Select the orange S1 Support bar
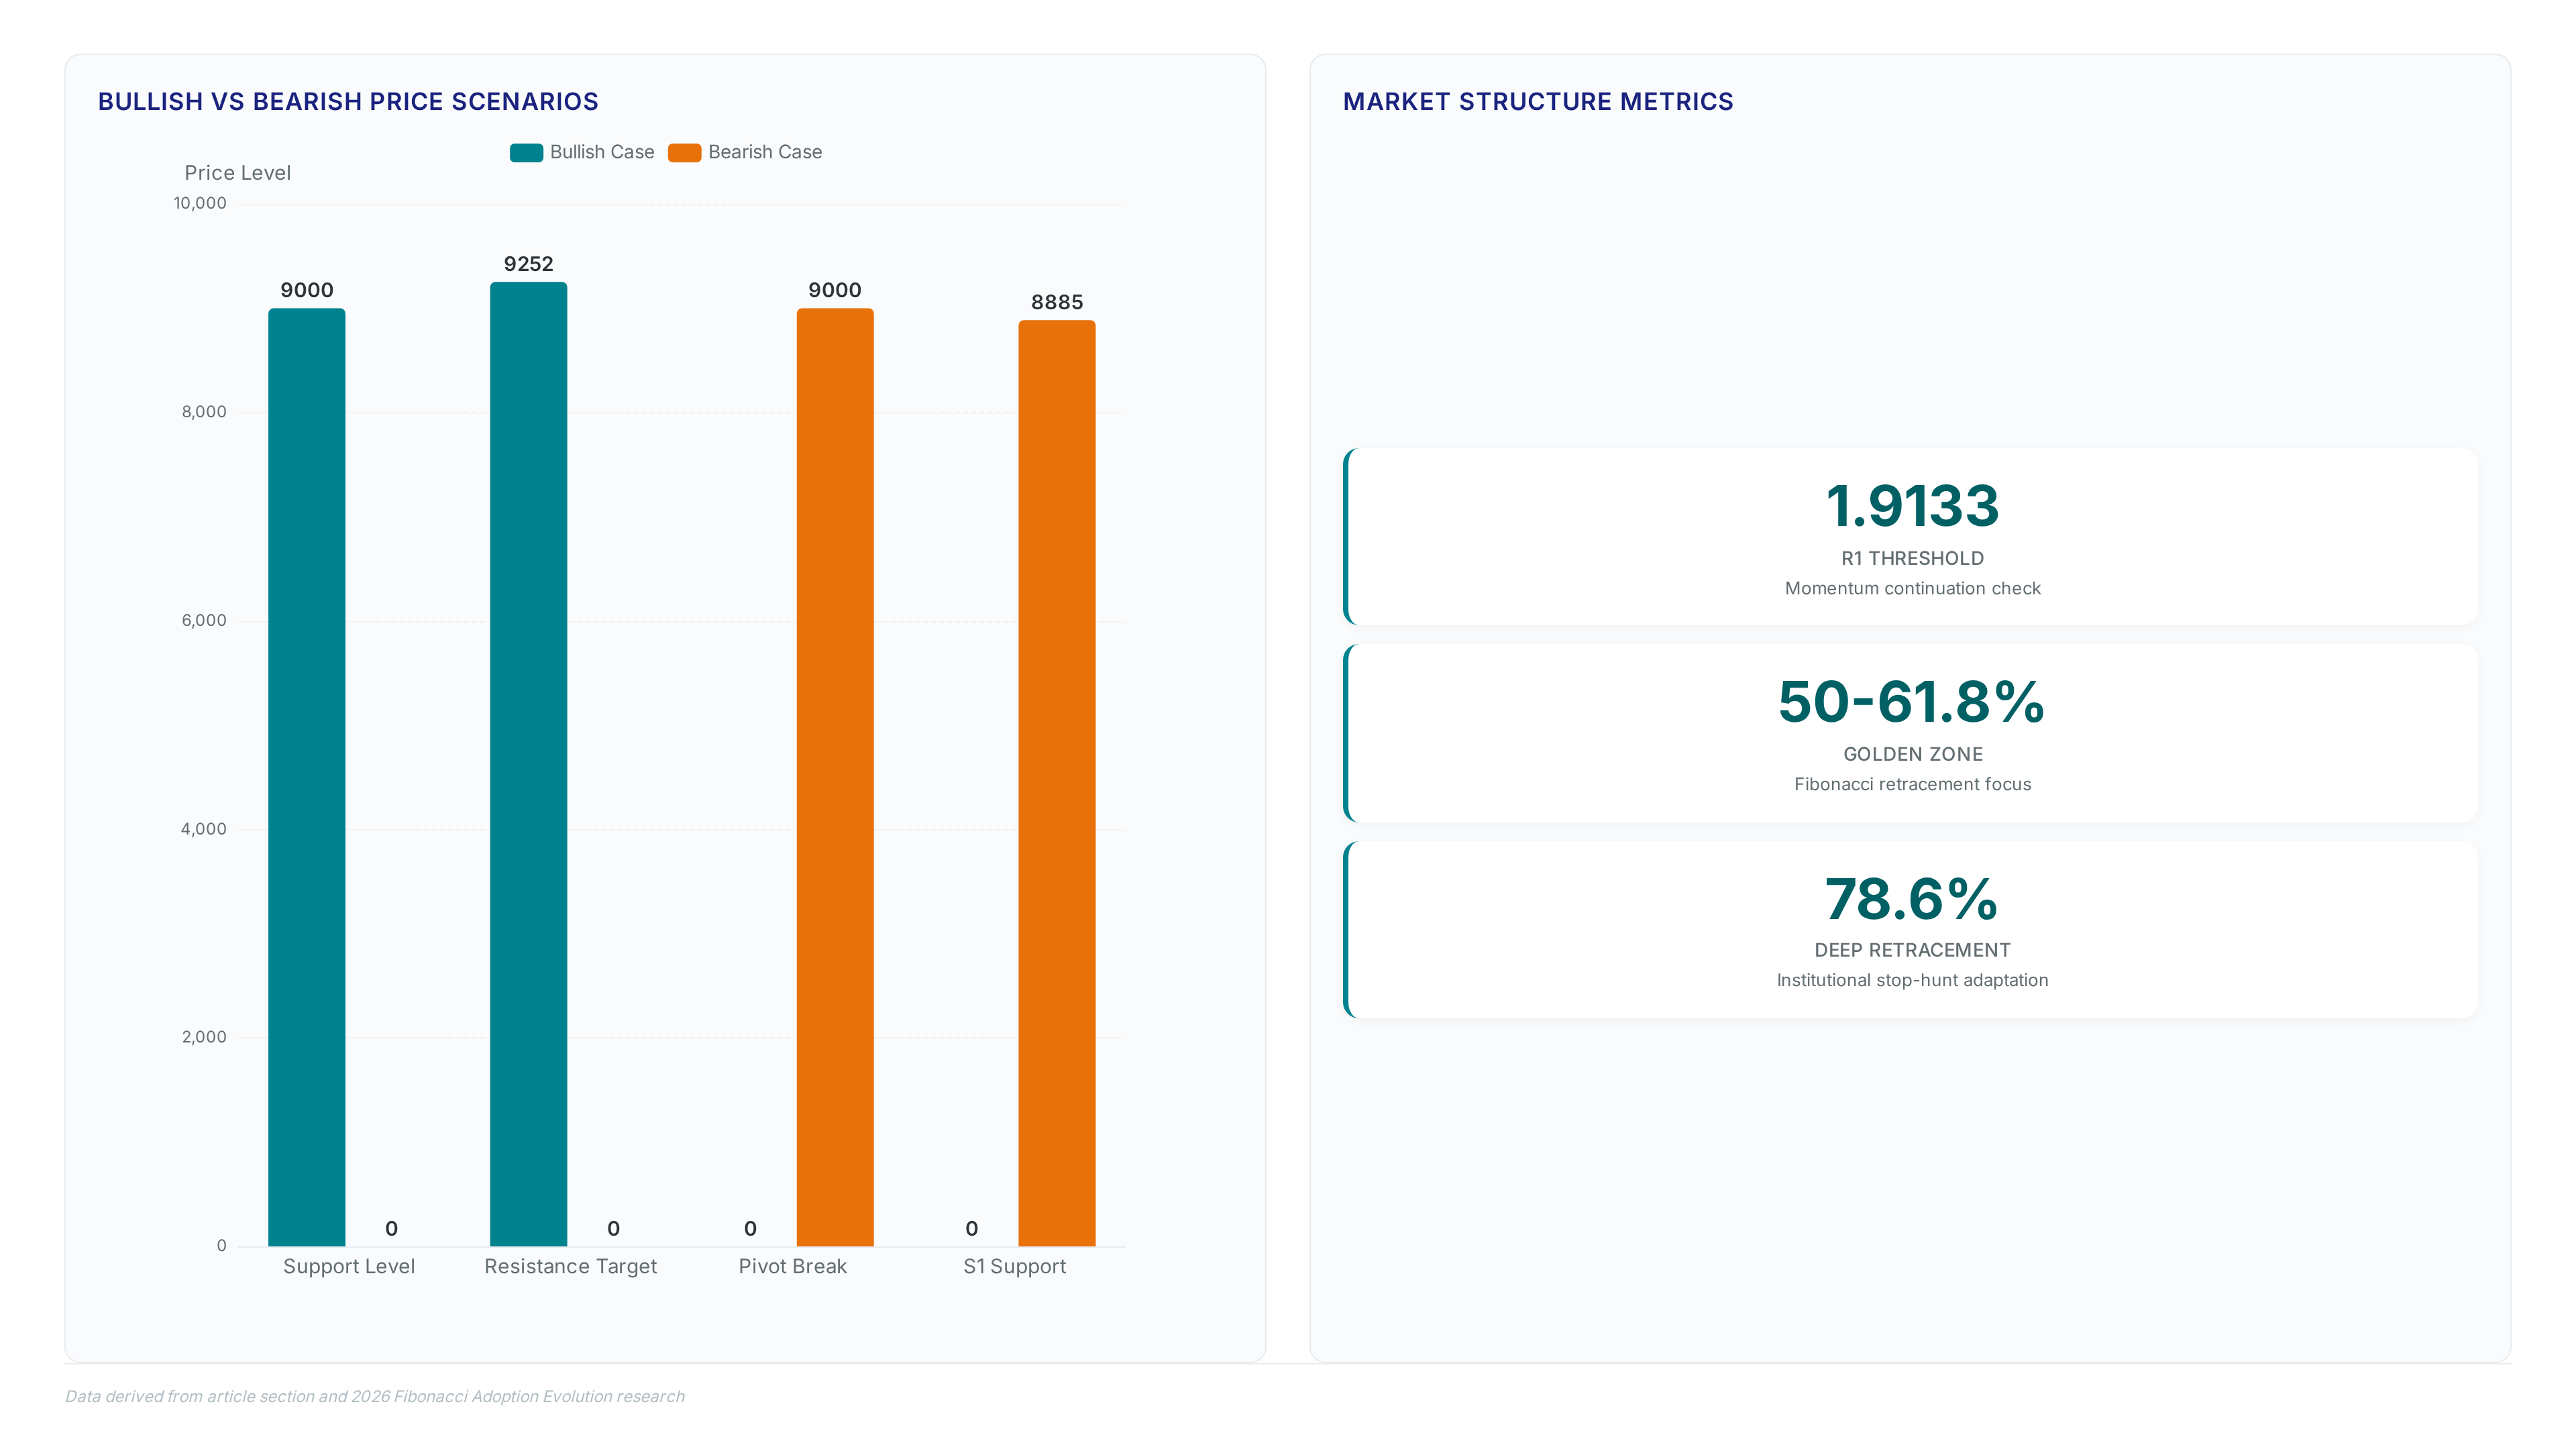 [x=1057, y=783]
